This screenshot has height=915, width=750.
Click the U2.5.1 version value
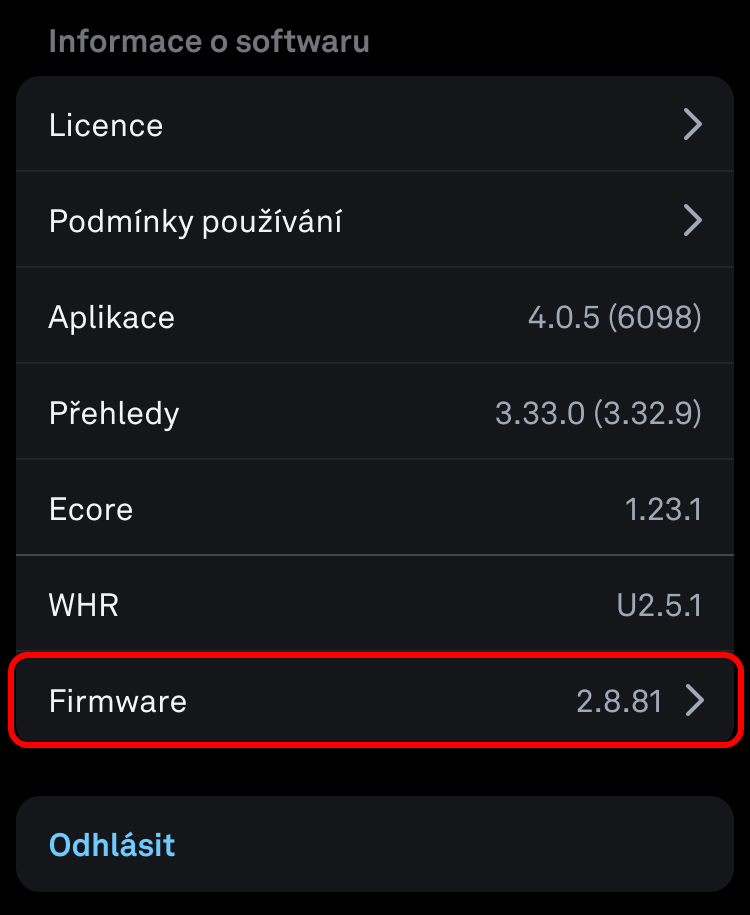[x=659, y=605]
